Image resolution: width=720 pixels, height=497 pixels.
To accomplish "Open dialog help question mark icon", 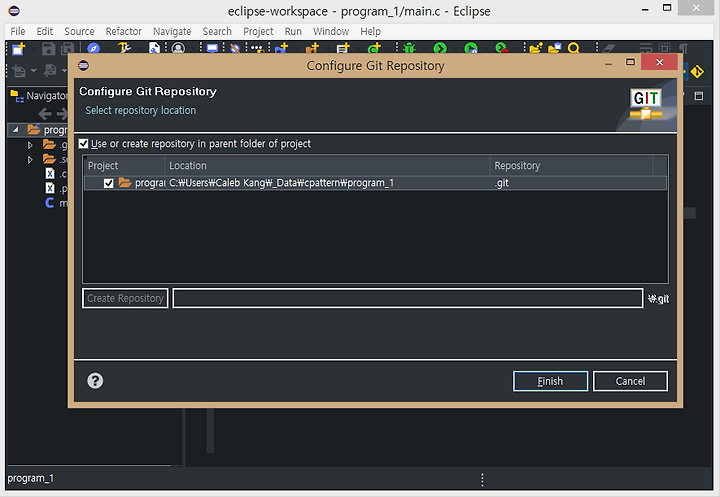I will coord(95,380).
